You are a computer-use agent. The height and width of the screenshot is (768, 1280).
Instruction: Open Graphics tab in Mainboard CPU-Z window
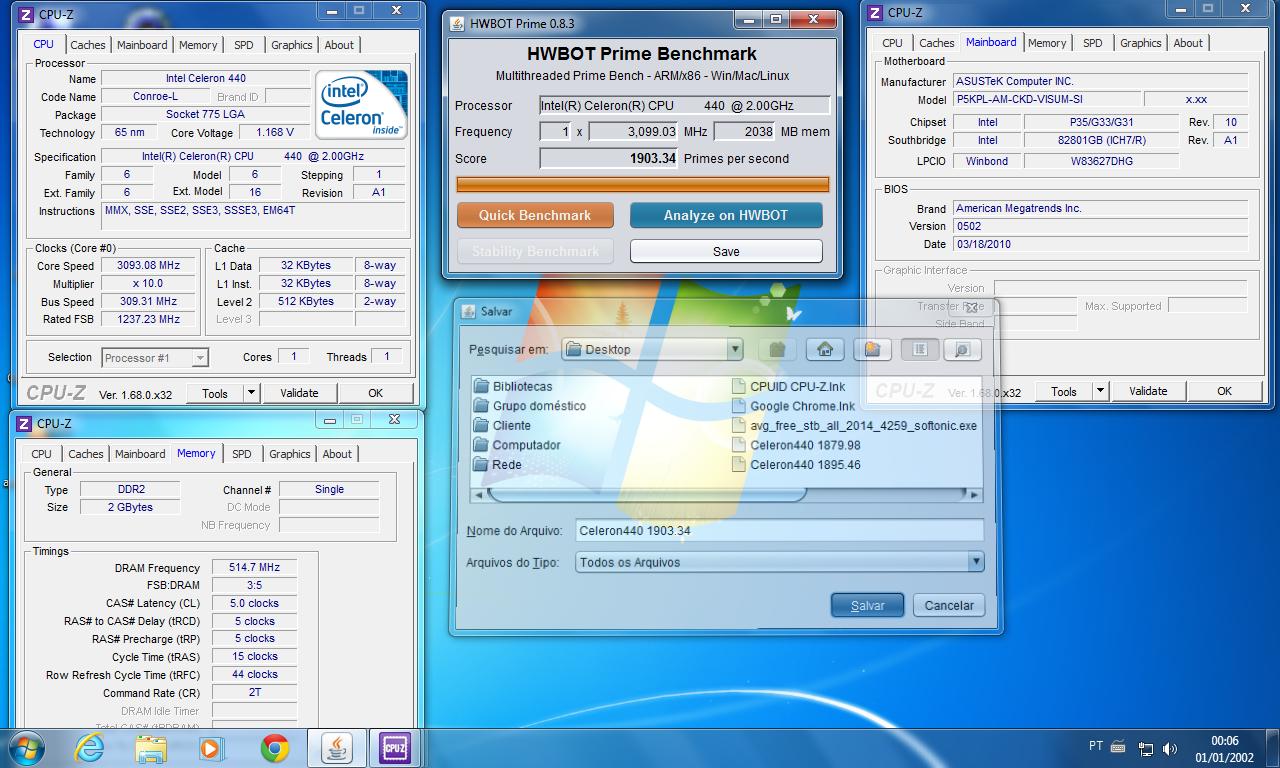(1141, 43)
